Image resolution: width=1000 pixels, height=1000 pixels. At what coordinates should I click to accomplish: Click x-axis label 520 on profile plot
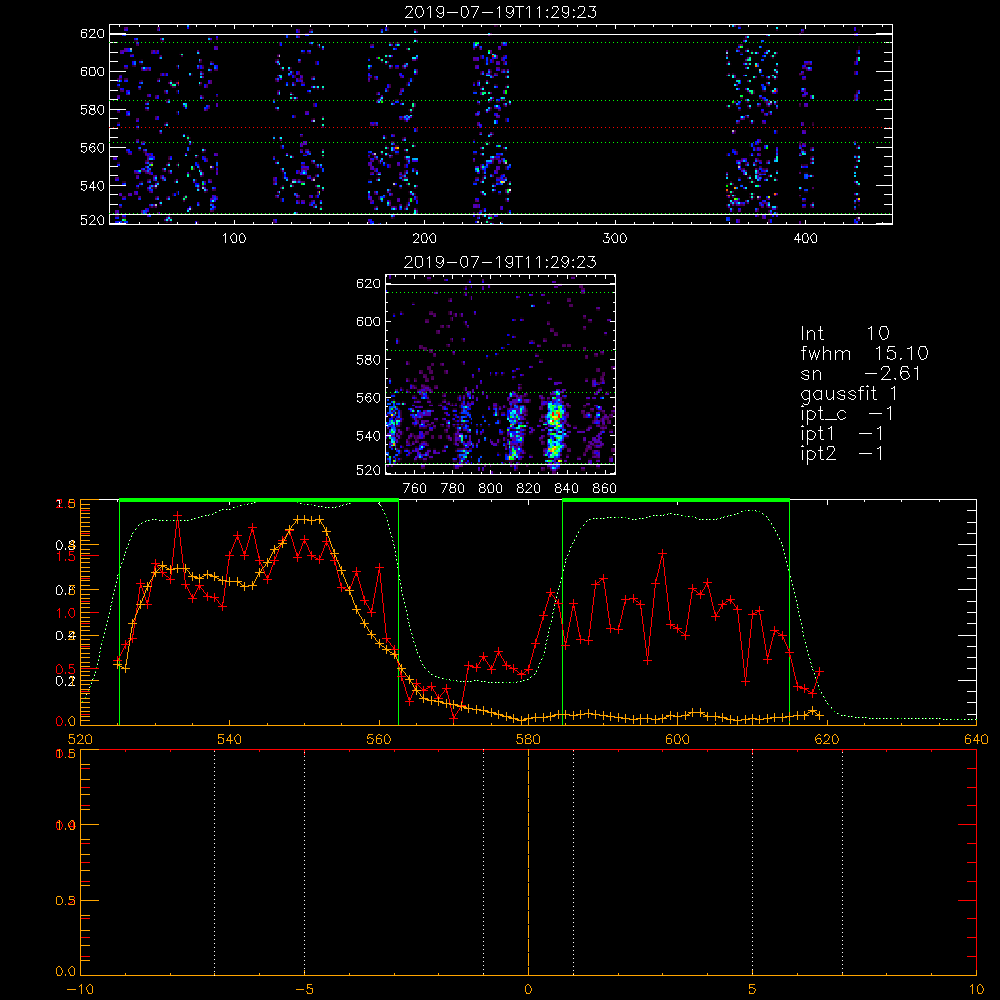point(80,739)
